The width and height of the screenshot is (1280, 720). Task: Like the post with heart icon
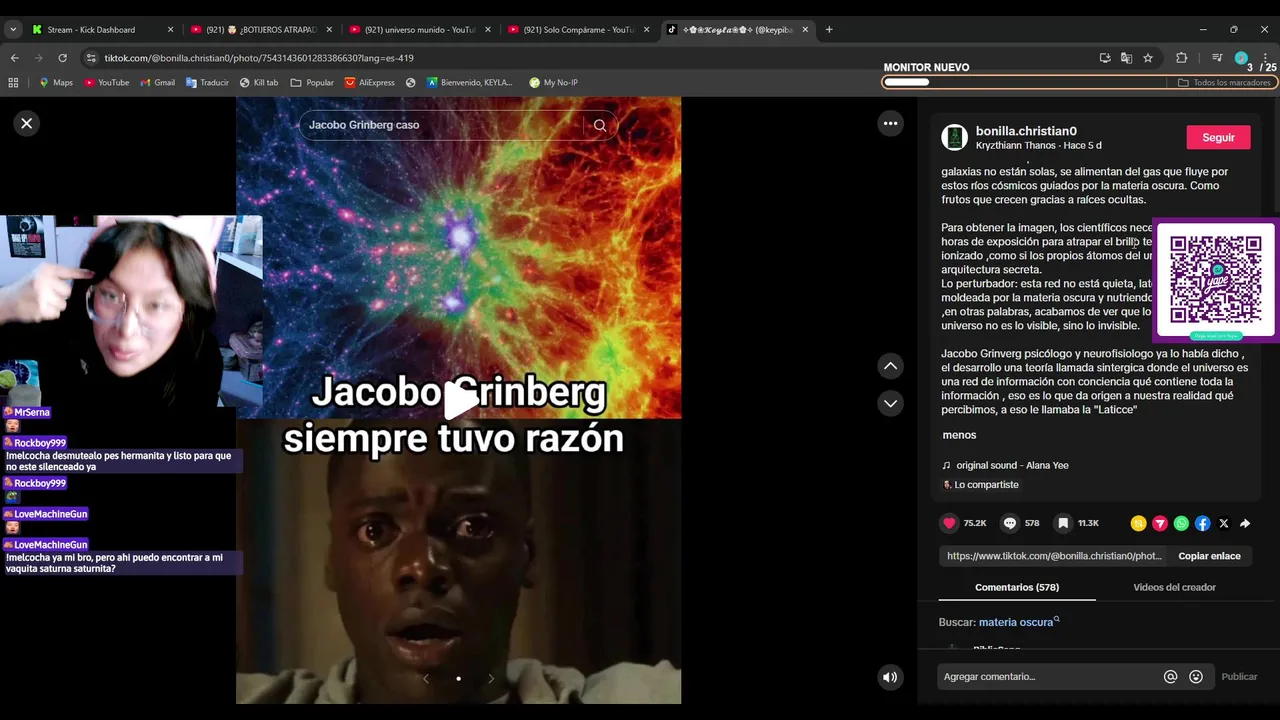949,523
